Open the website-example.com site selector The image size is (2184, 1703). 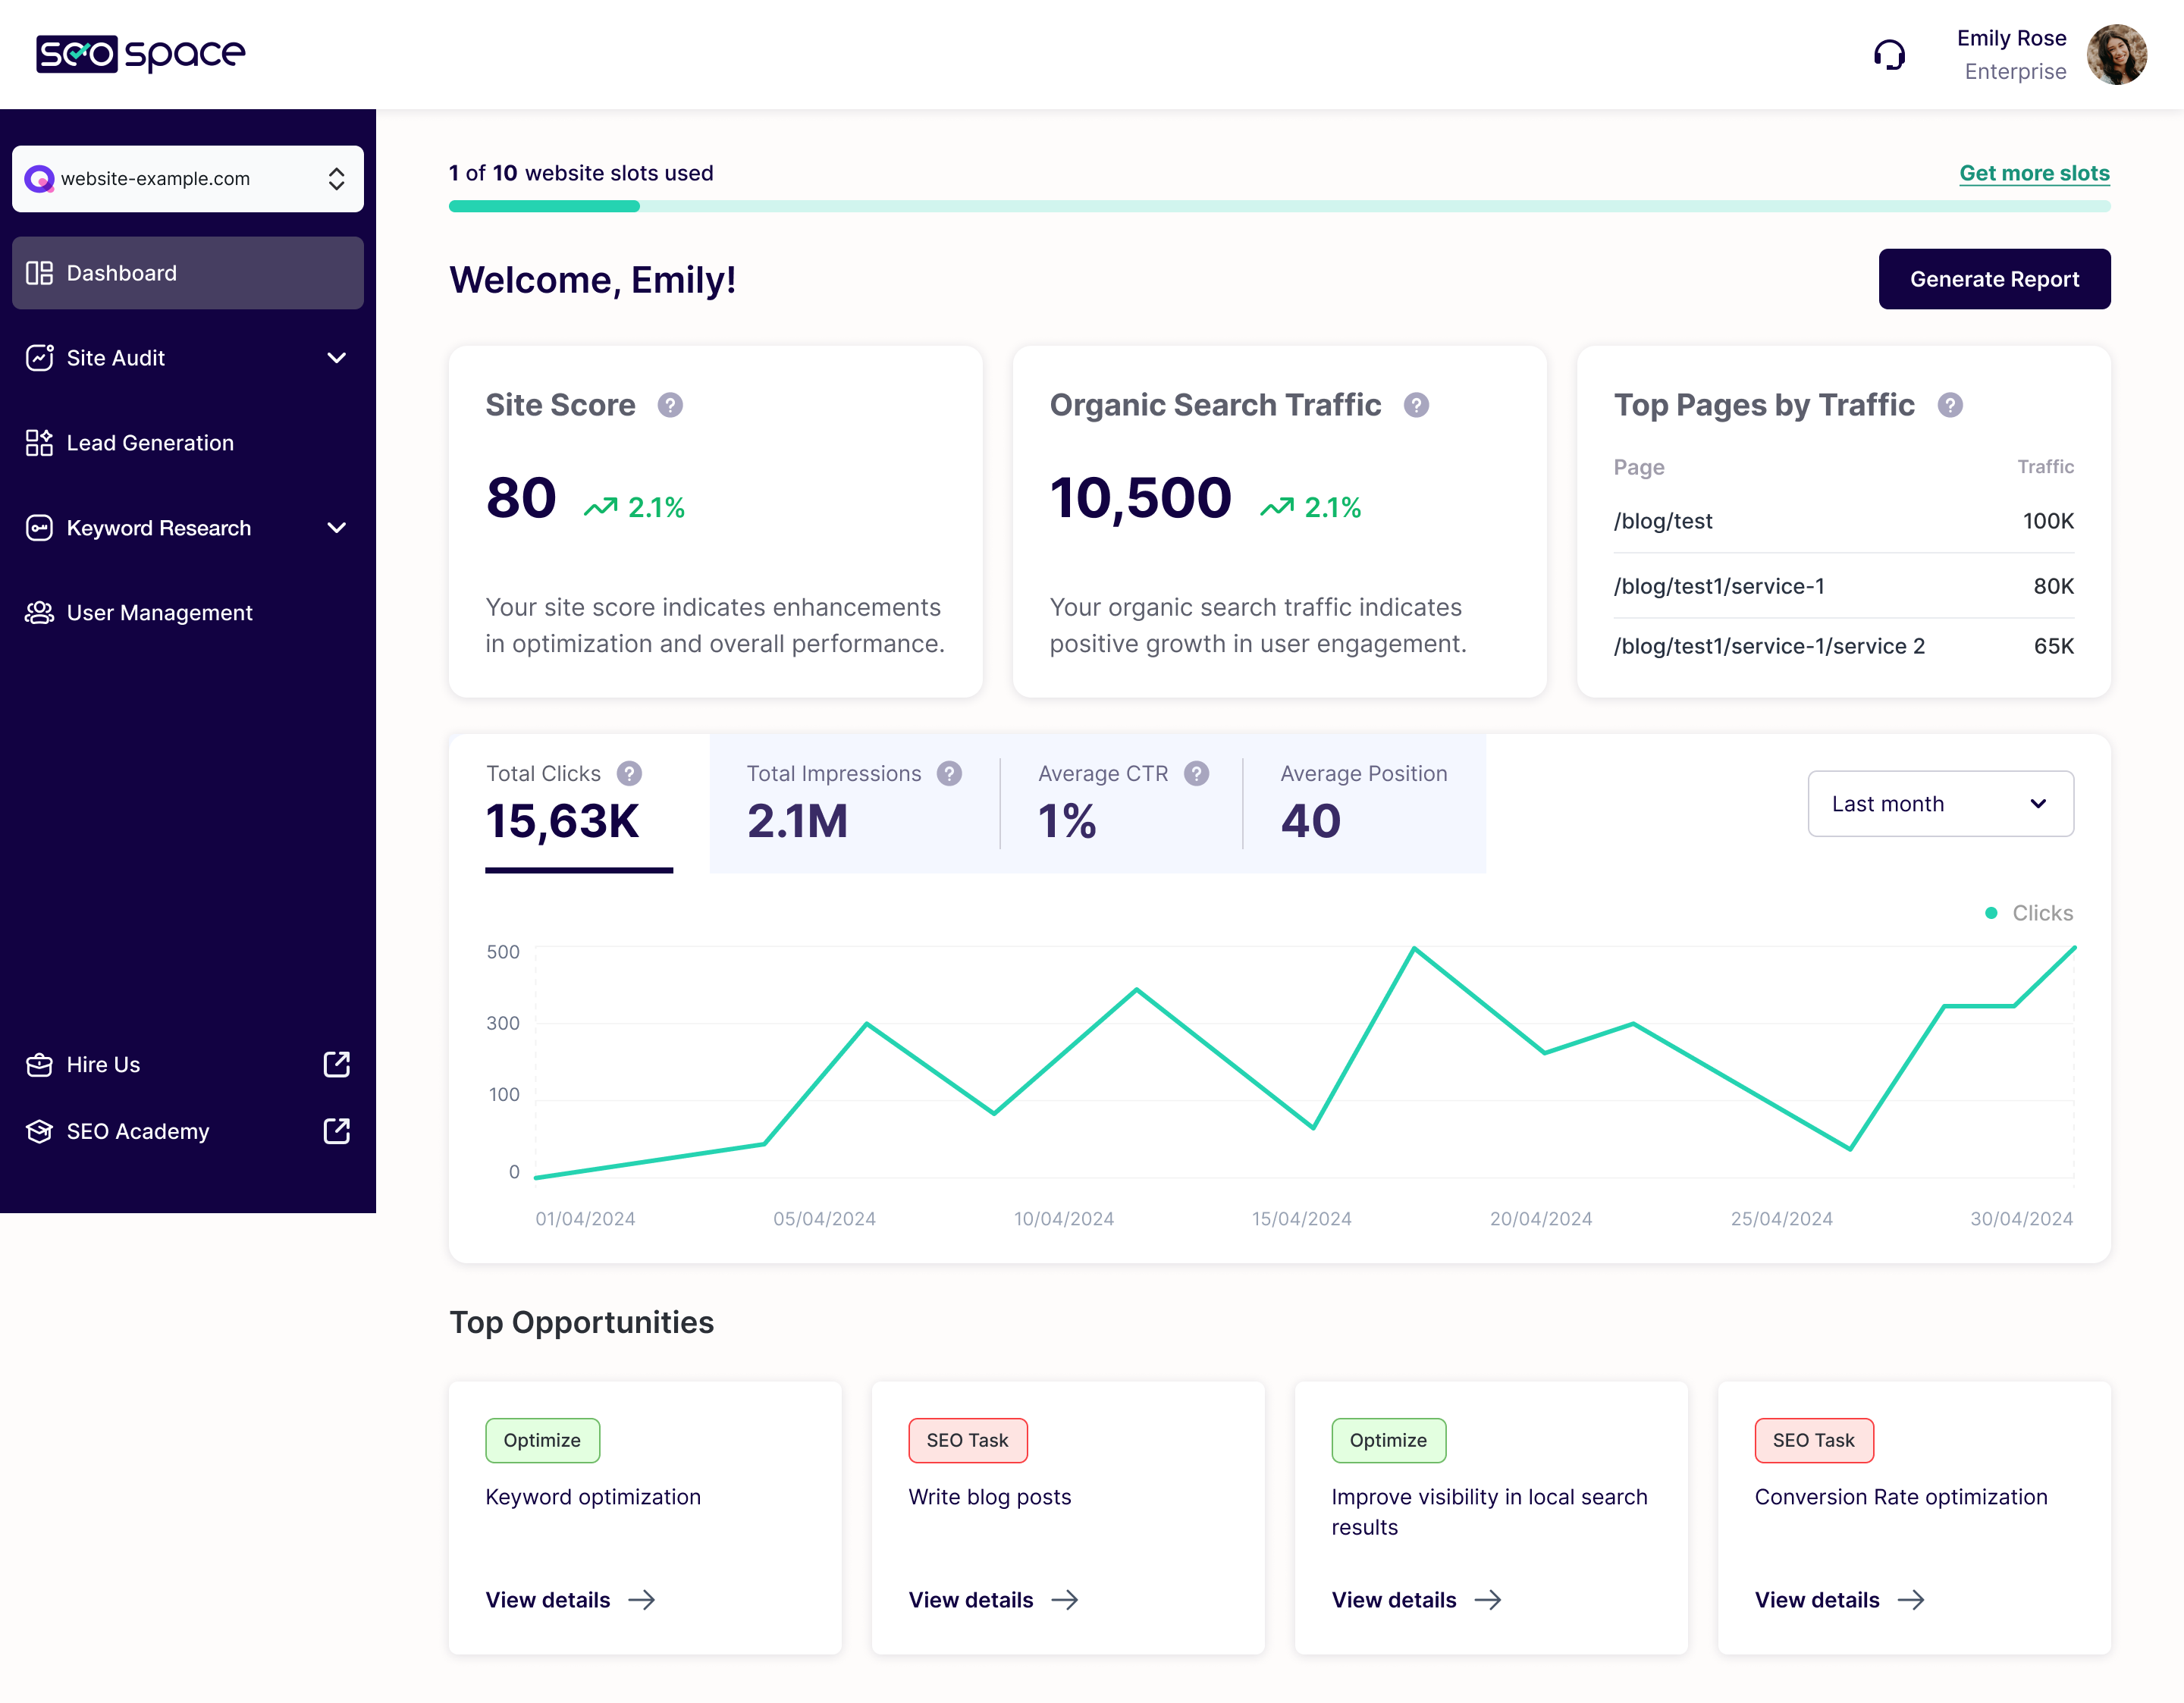pos(188,179)
